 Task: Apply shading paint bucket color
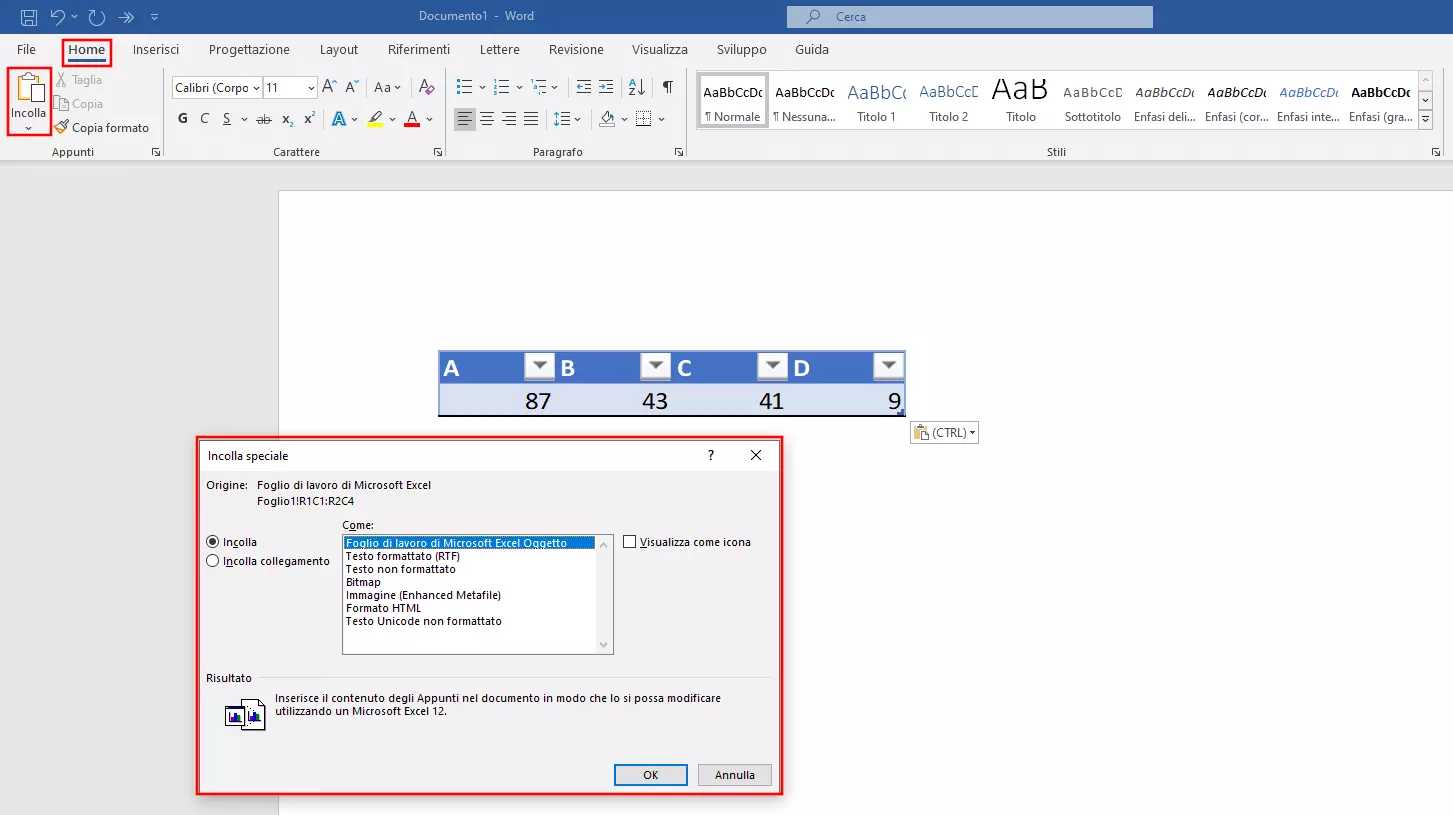point(607,119)
